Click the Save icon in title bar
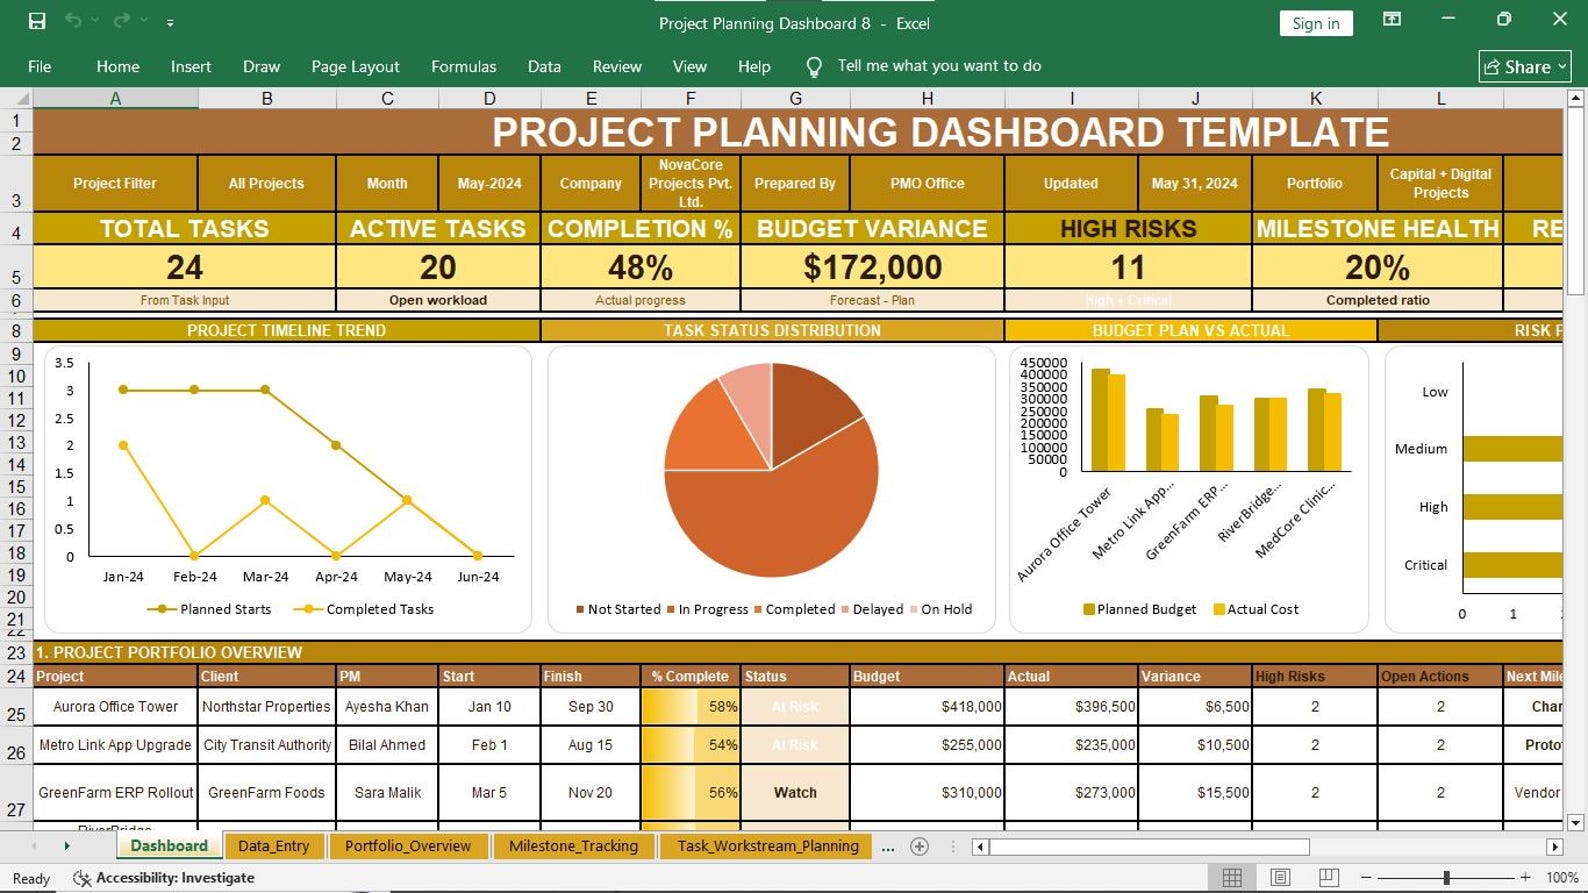The height and width of the screenshot is (893, 1588). click(x=37, y=21)
